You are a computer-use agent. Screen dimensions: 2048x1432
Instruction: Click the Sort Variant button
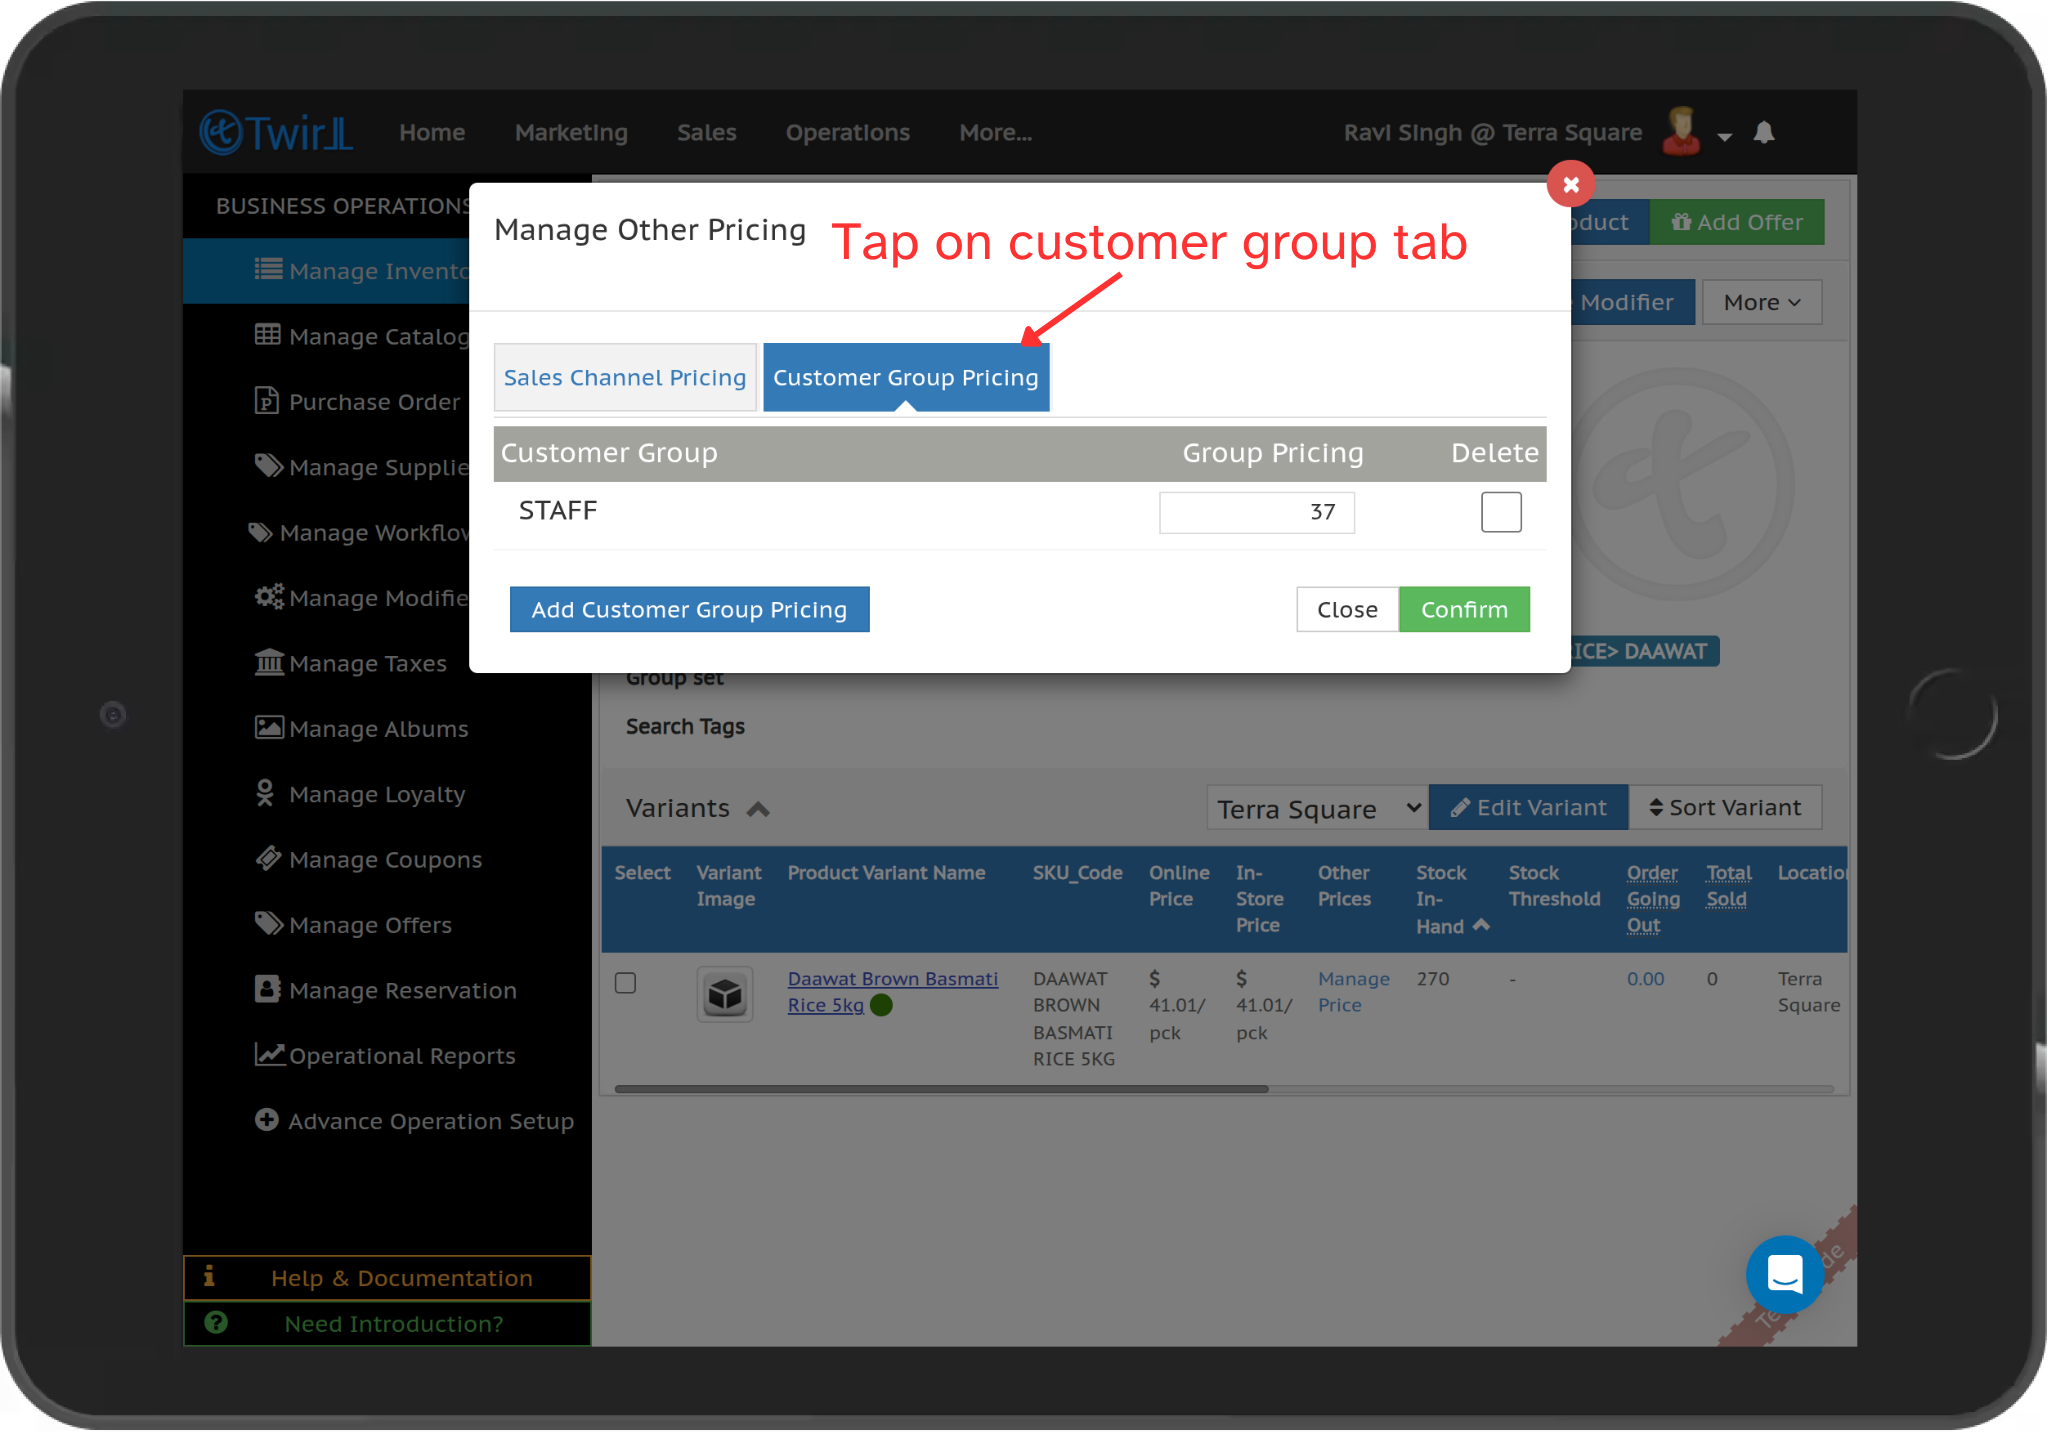[x=1725, y=807]
